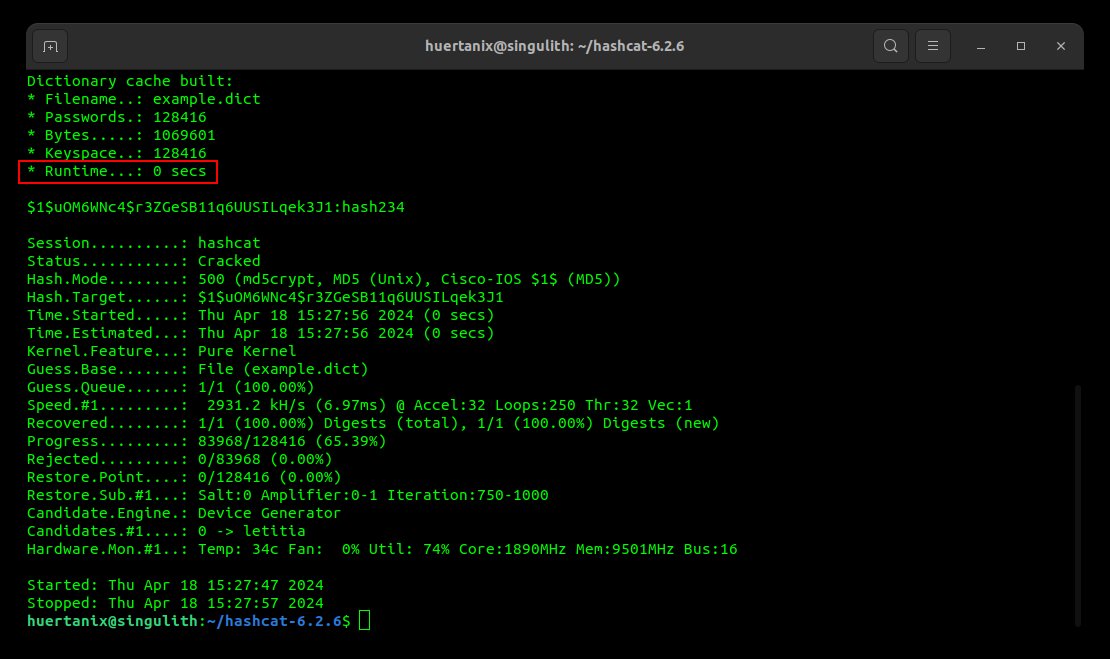Screen dimensions: 1110x659
Task: Click the Guess.Base File (example.dict) line
Action: pyautogui.click(x=198, y=369)
